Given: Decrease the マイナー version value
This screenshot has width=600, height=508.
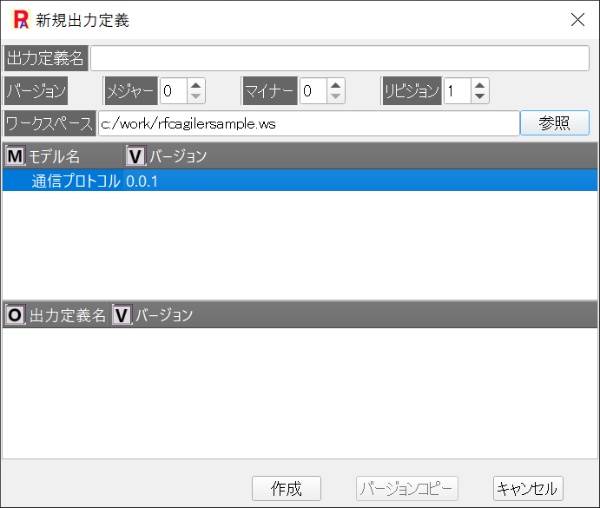Looking at the screenshot, I should click(x=336, y=96).
